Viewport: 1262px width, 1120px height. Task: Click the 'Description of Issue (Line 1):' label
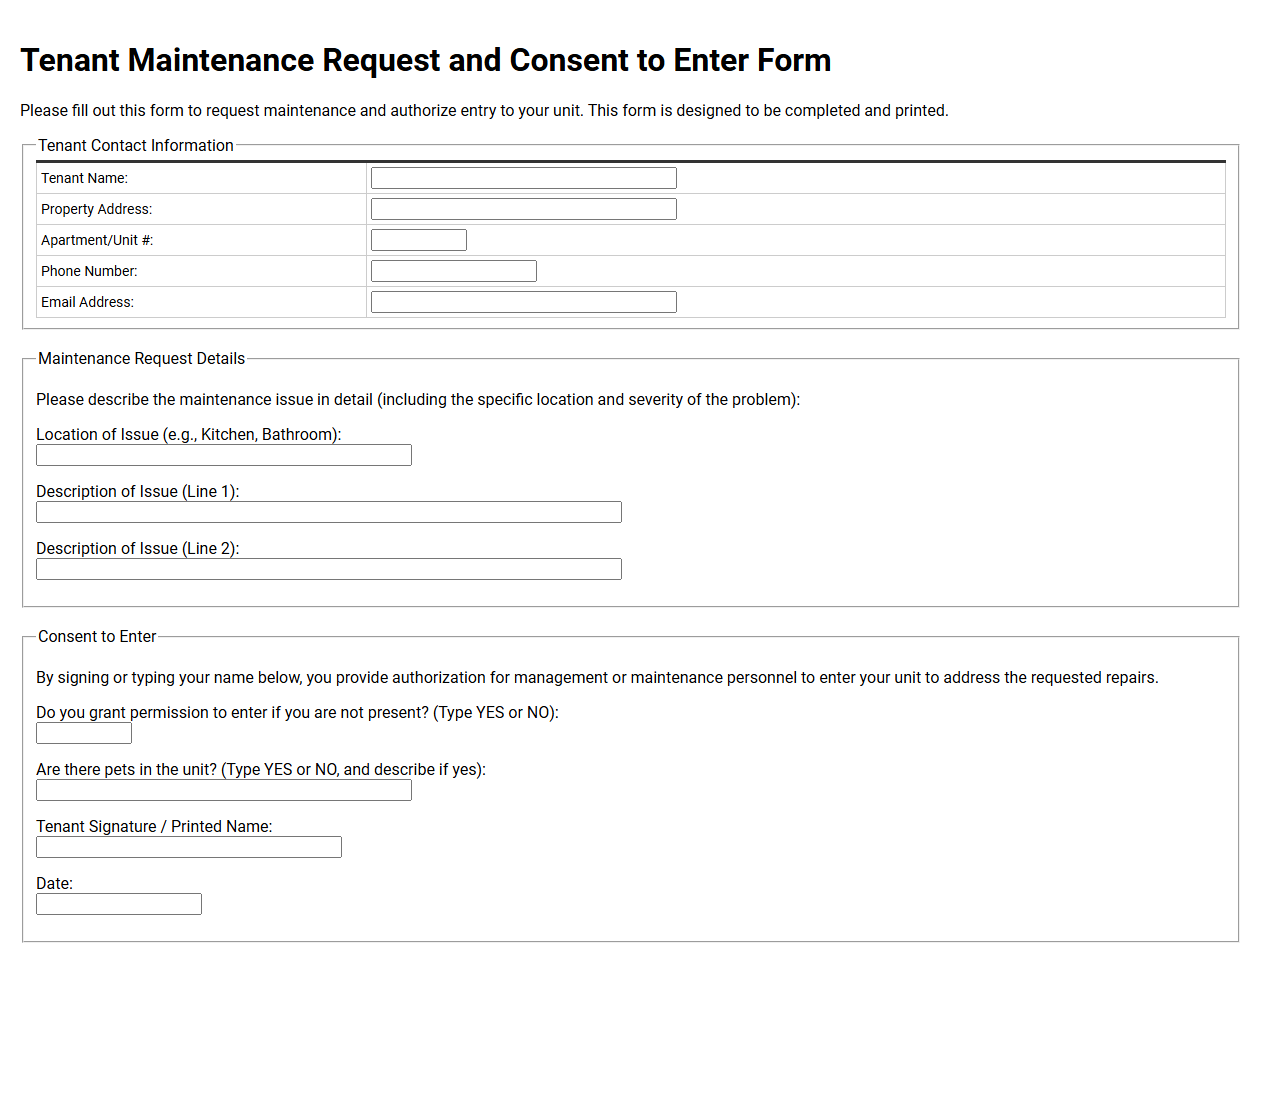click(x=138, y=491)
